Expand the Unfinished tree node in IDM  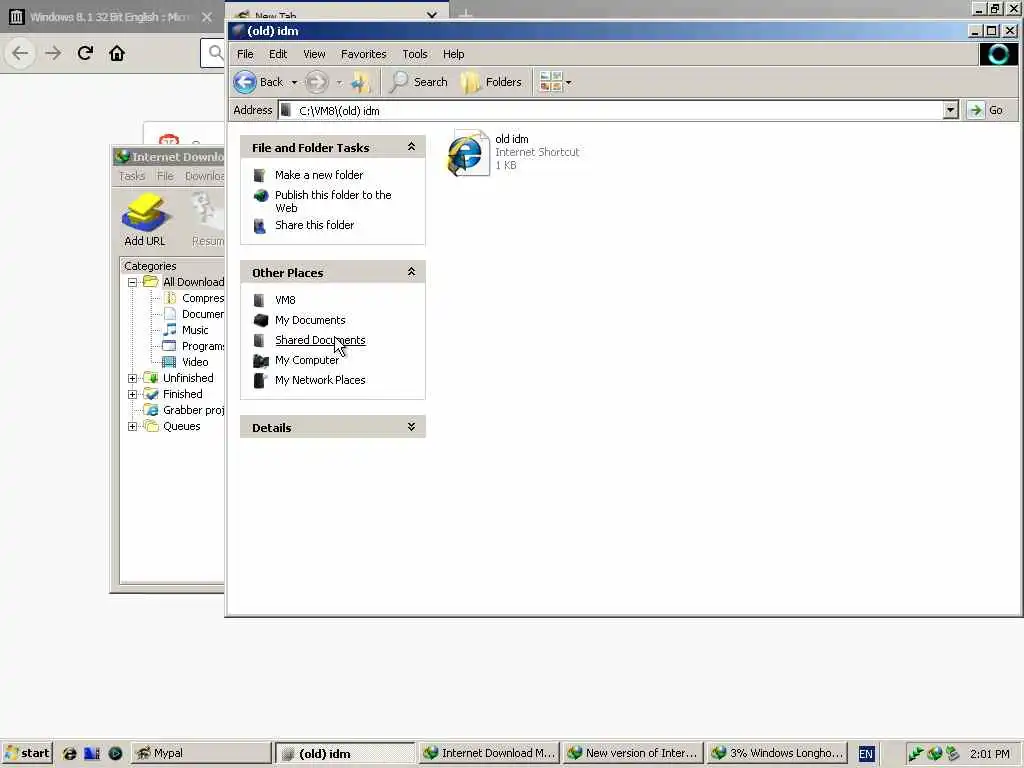pyautogui.click(x=133, y=378)
